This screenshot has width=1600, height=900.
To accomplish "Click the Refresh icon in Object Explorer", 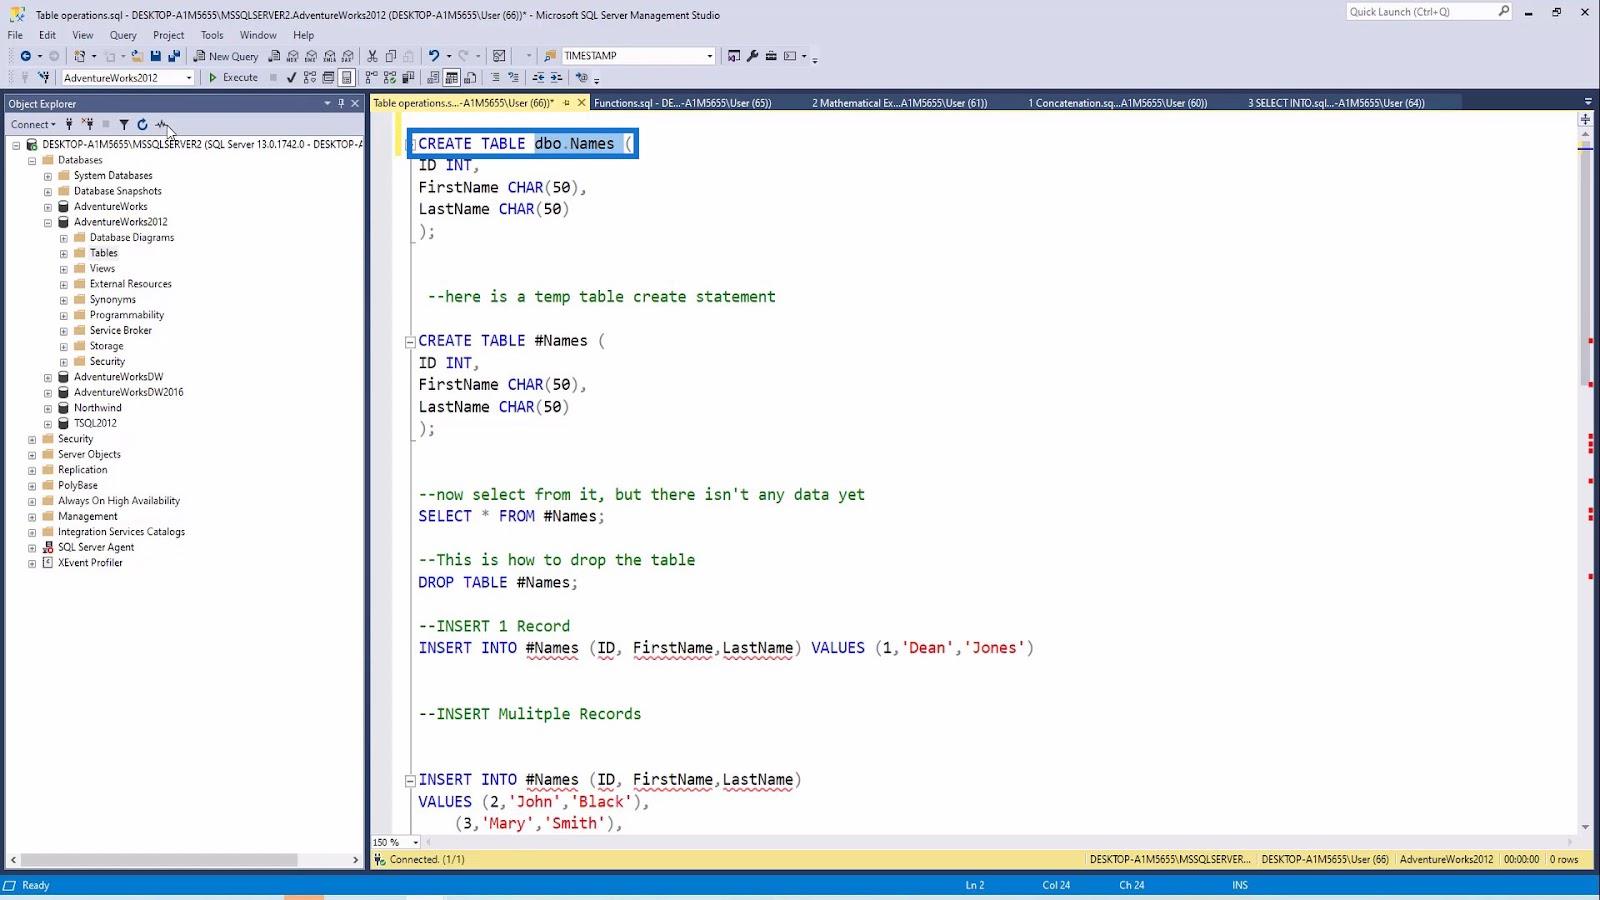I will 142,125.
